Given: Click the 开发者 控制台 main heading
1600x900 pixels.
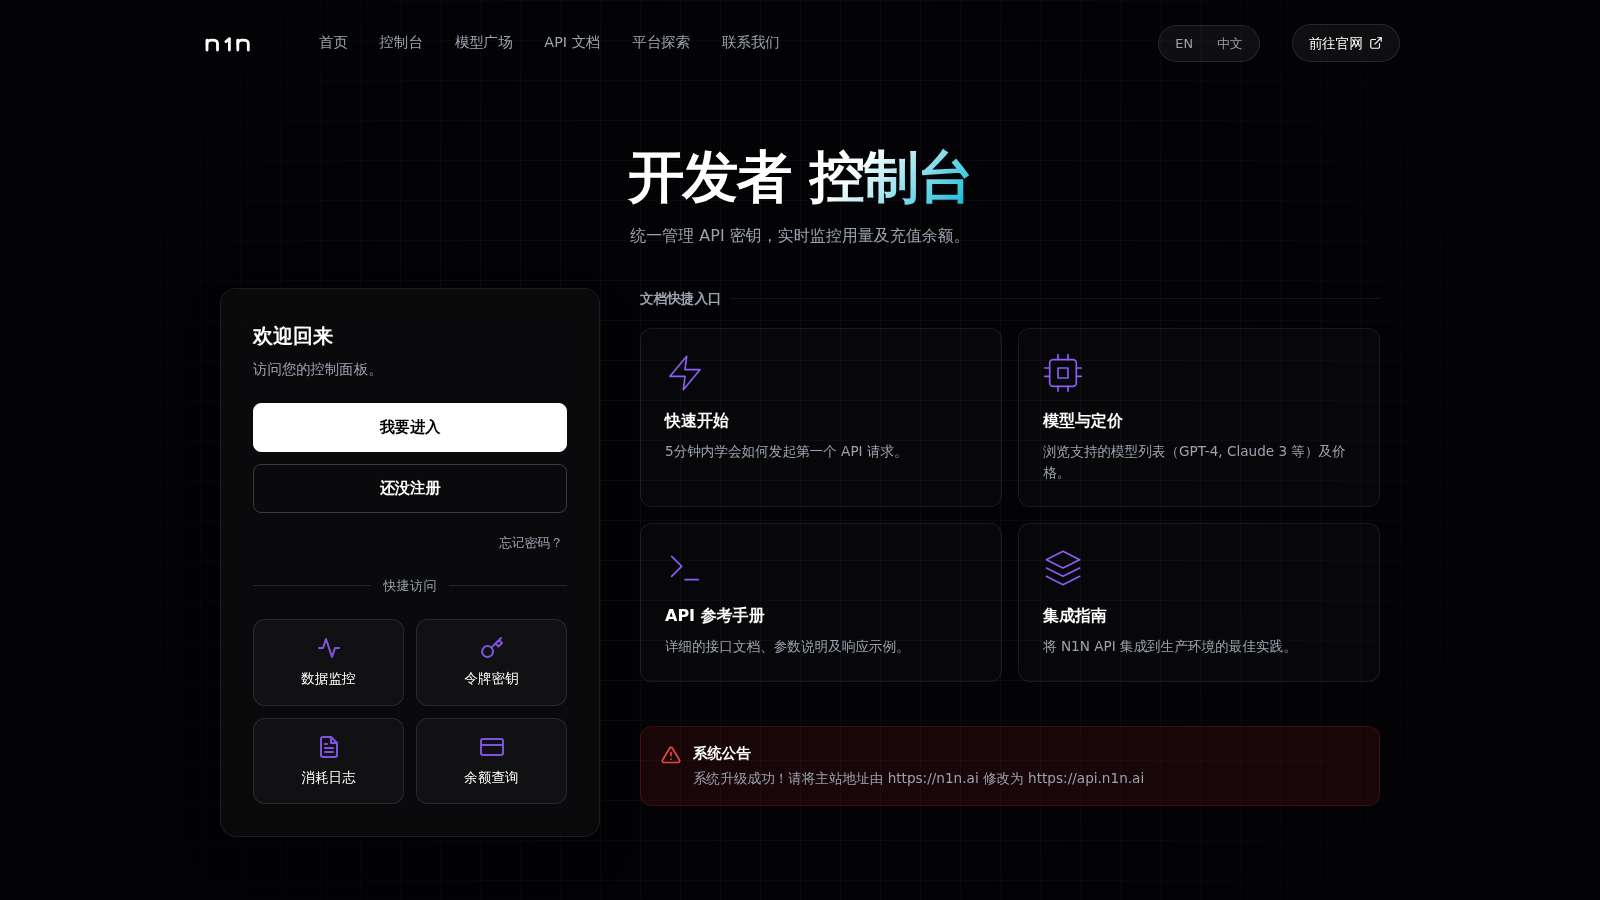Looking at the screenshot, I should pyautogui.click(x=800, y=178).
